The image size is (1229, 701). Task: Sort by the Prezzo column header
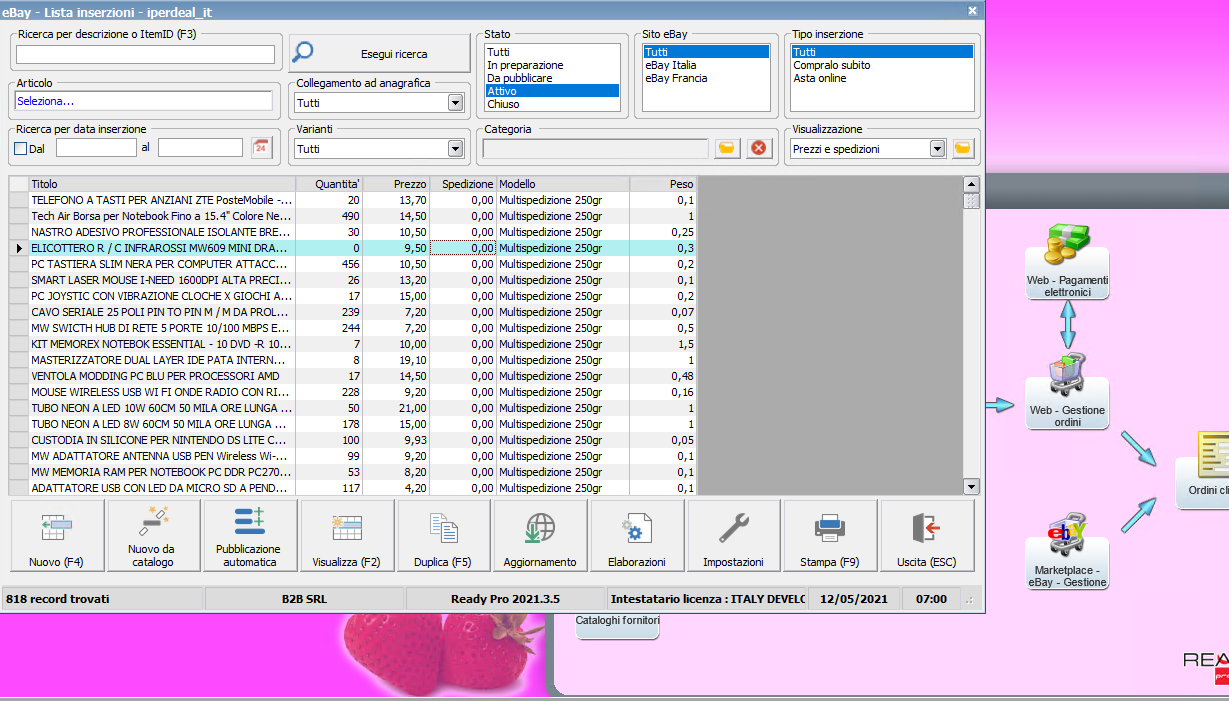tap(397, 184)
